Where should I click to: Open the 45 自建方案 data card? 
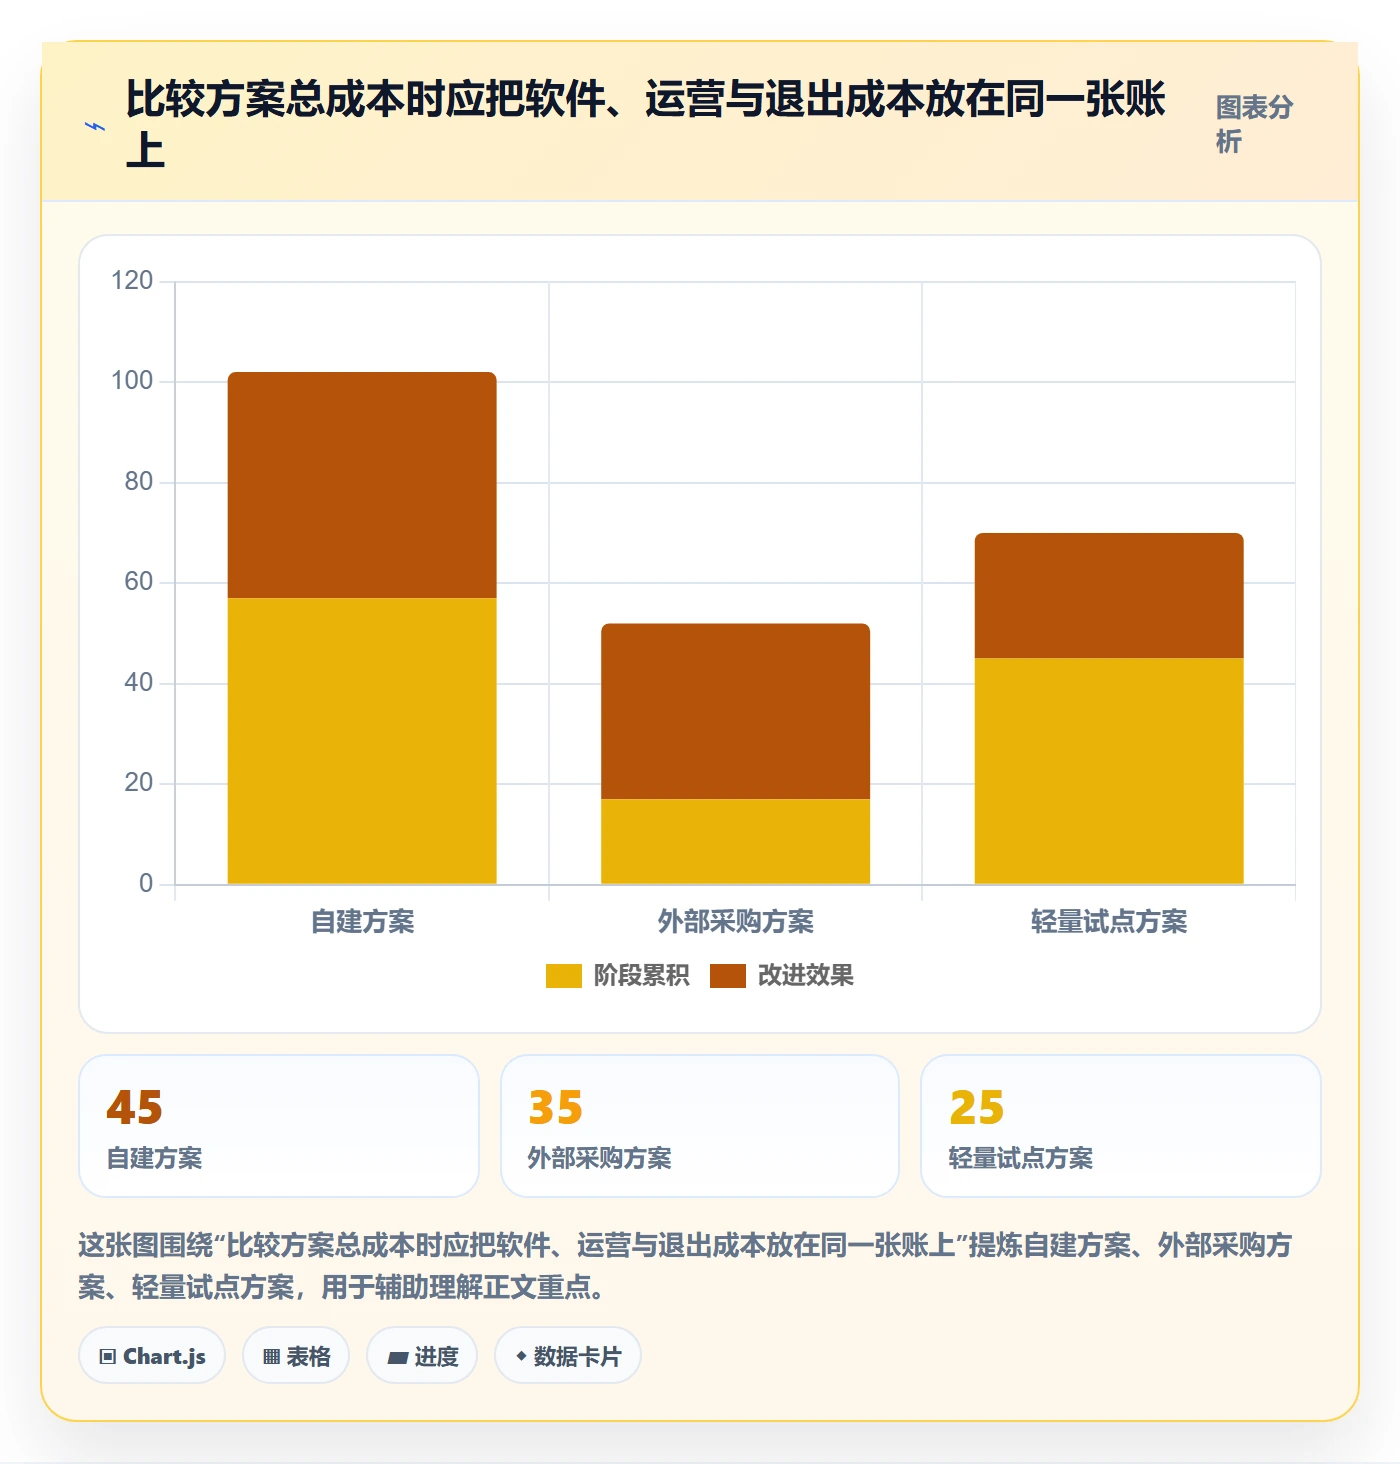[x=279, y=1126]
